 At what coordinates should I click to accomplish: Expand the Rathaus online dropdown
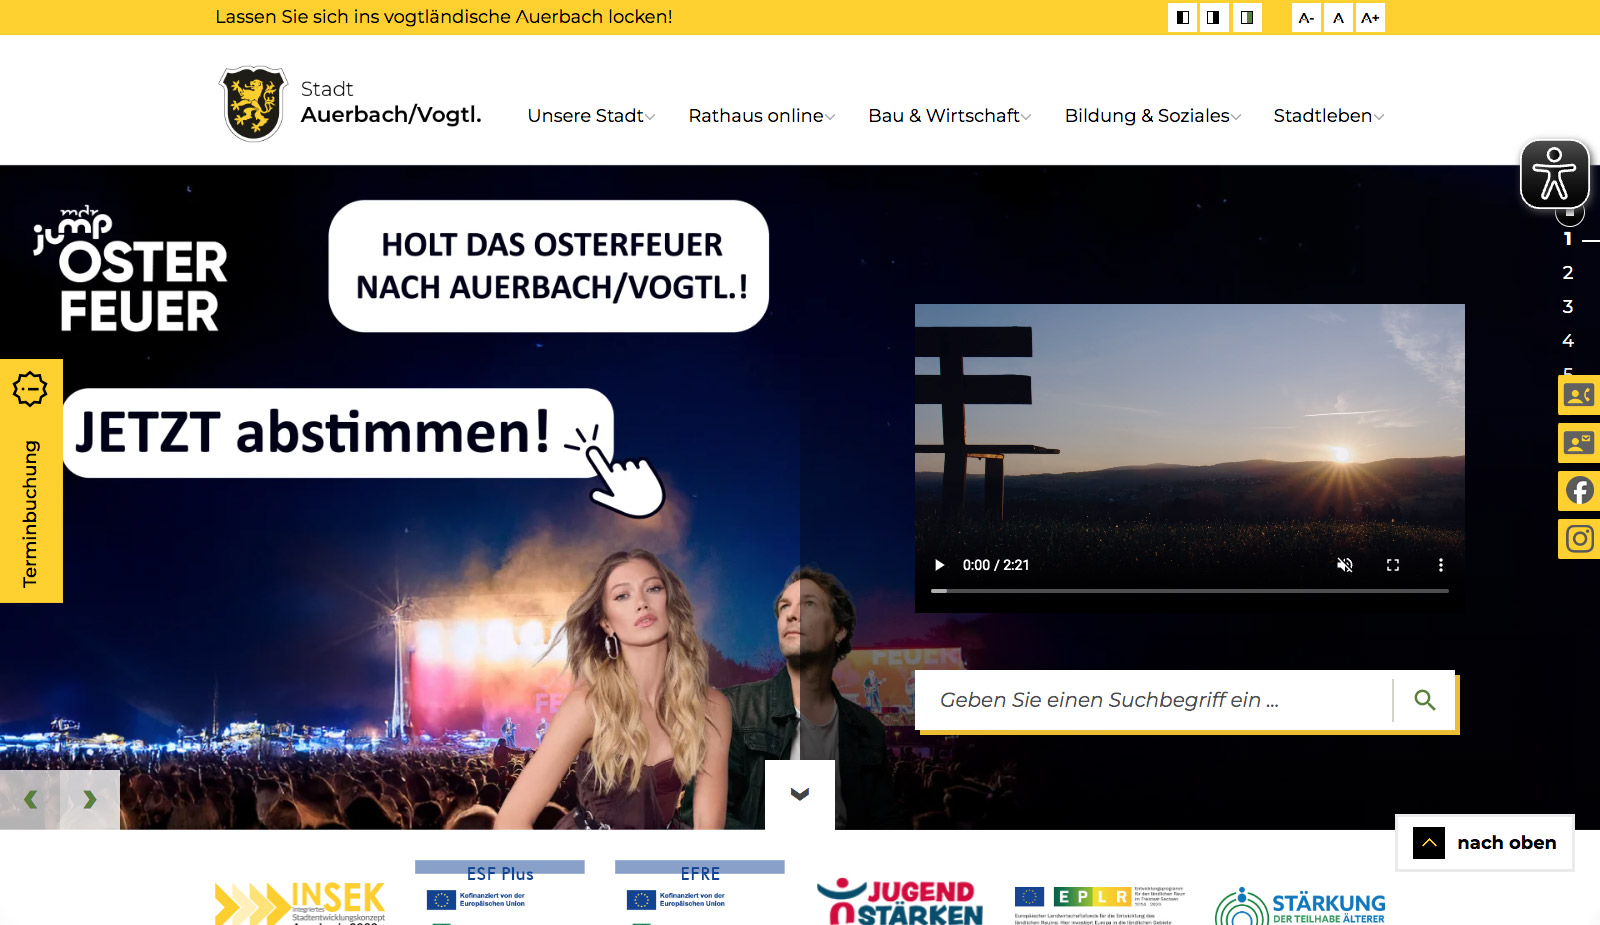pos(761,116)
